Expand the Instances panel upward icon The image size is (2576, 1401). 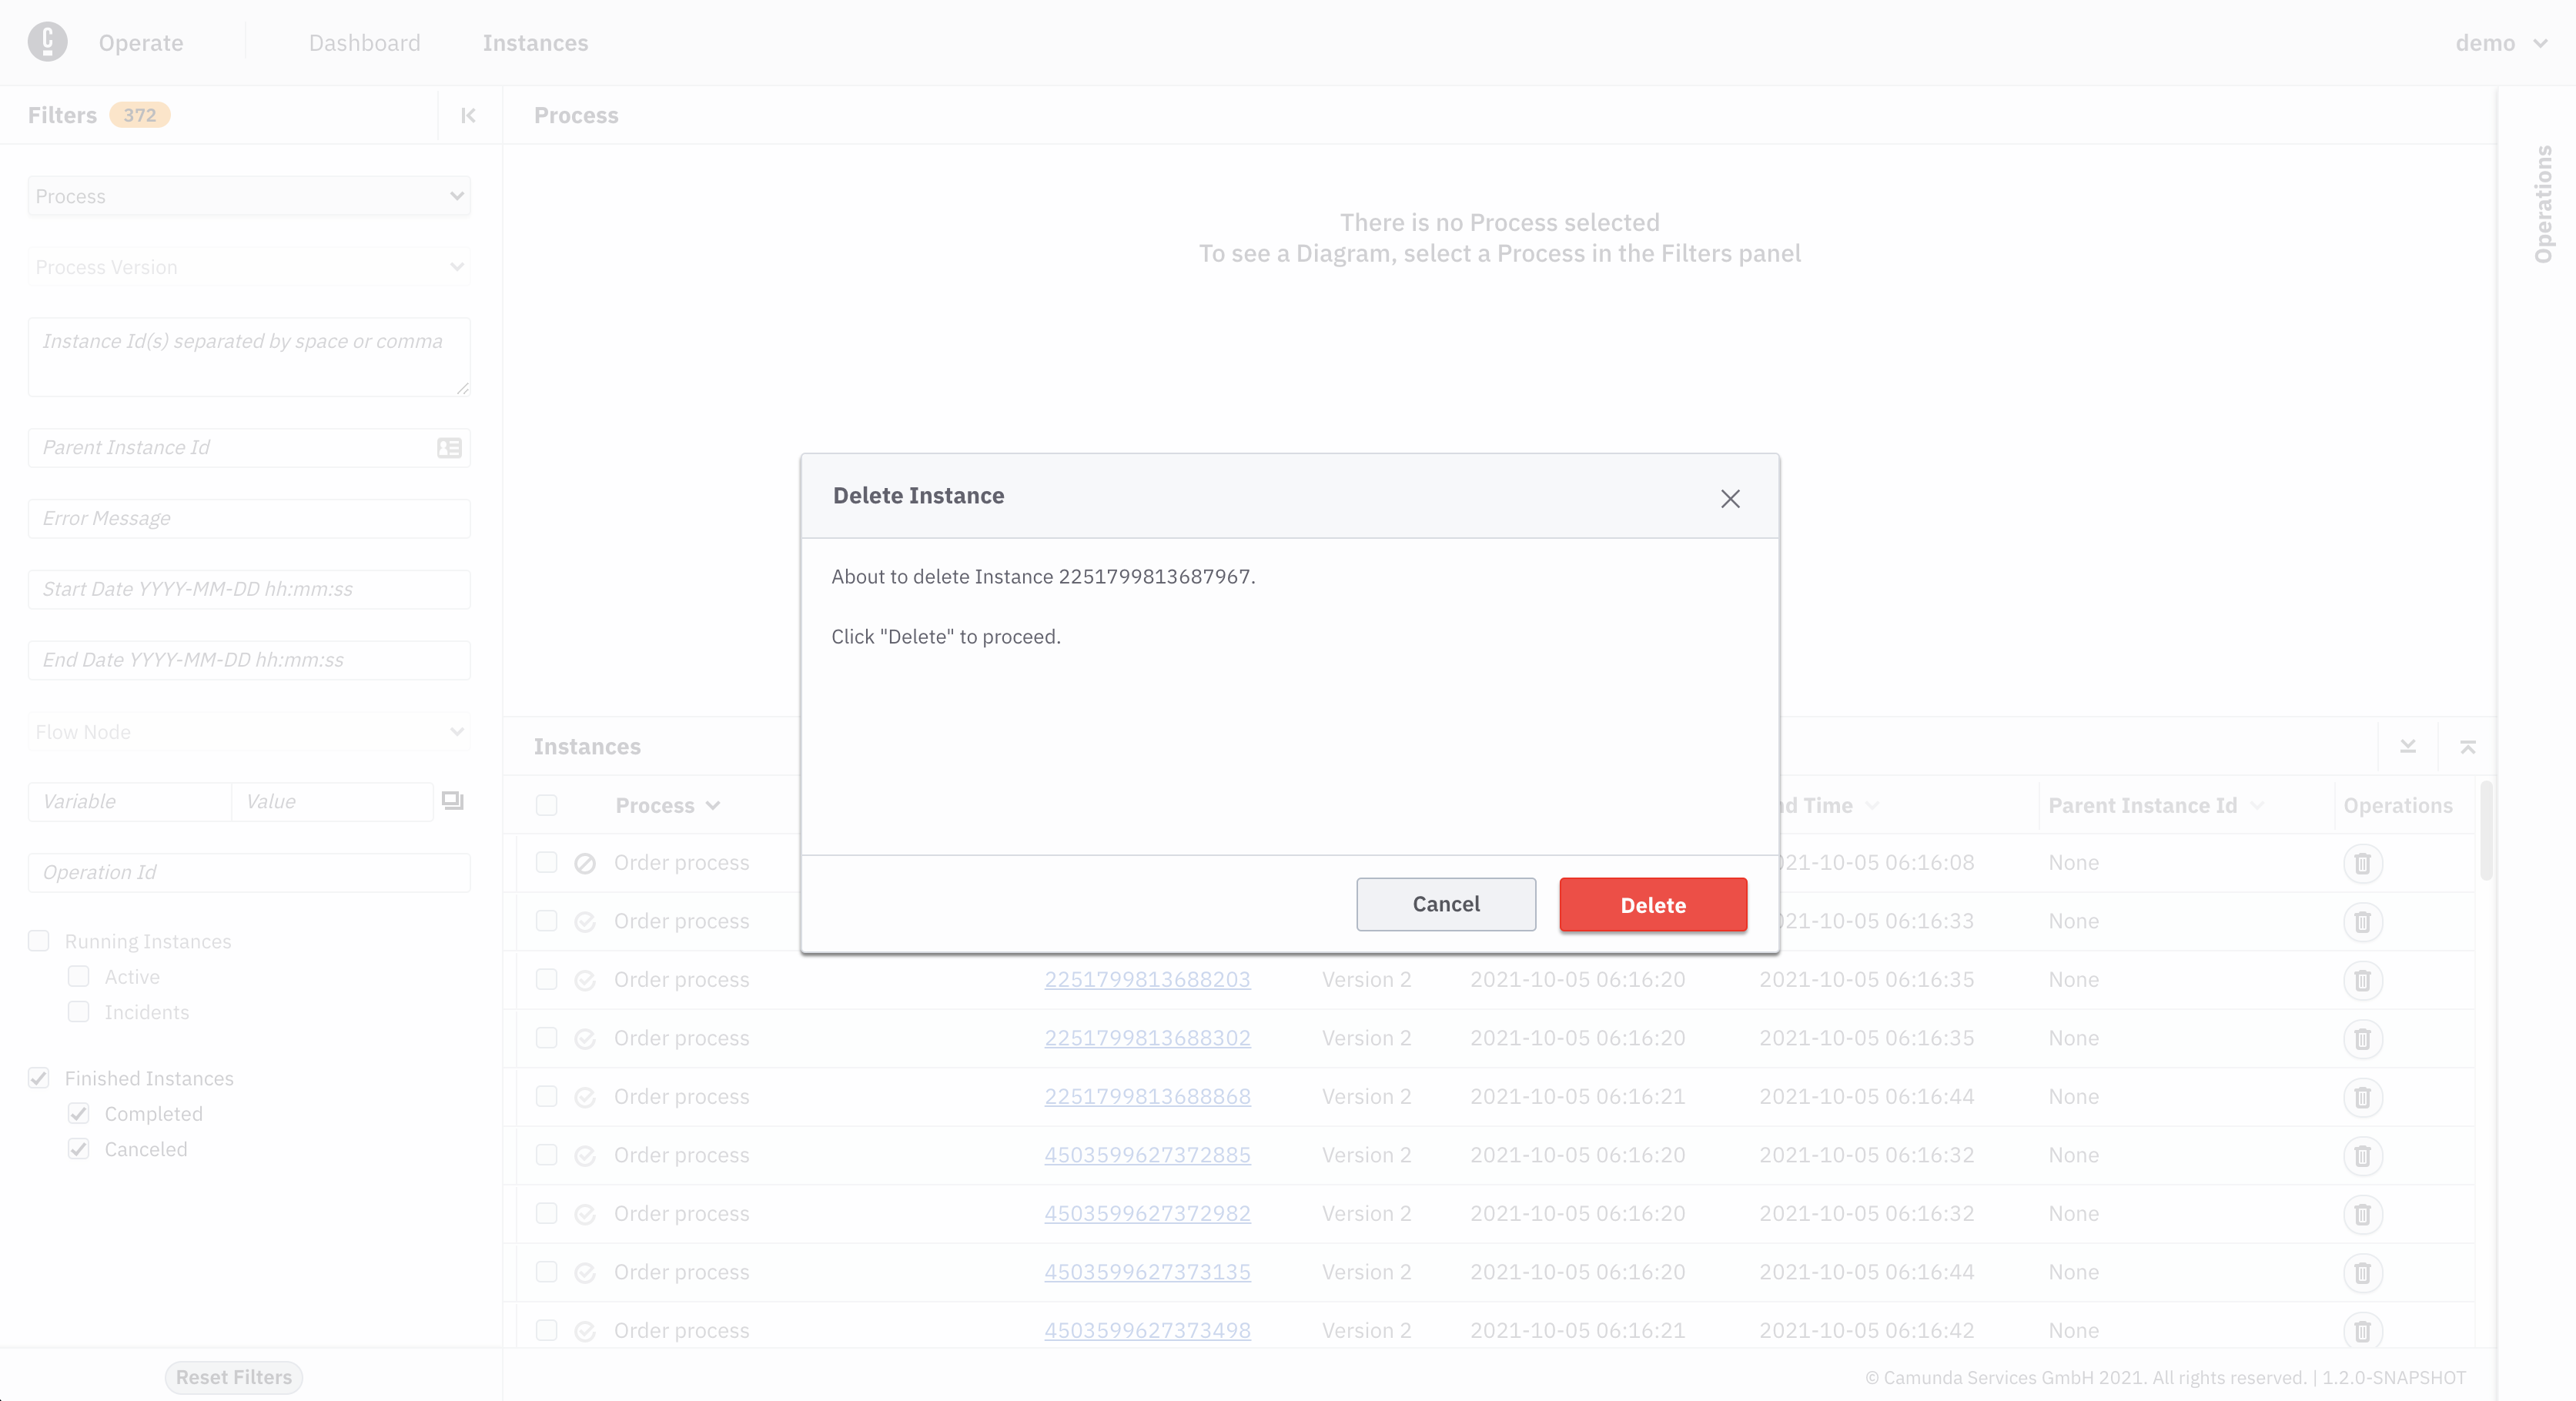pos(2467,747)
